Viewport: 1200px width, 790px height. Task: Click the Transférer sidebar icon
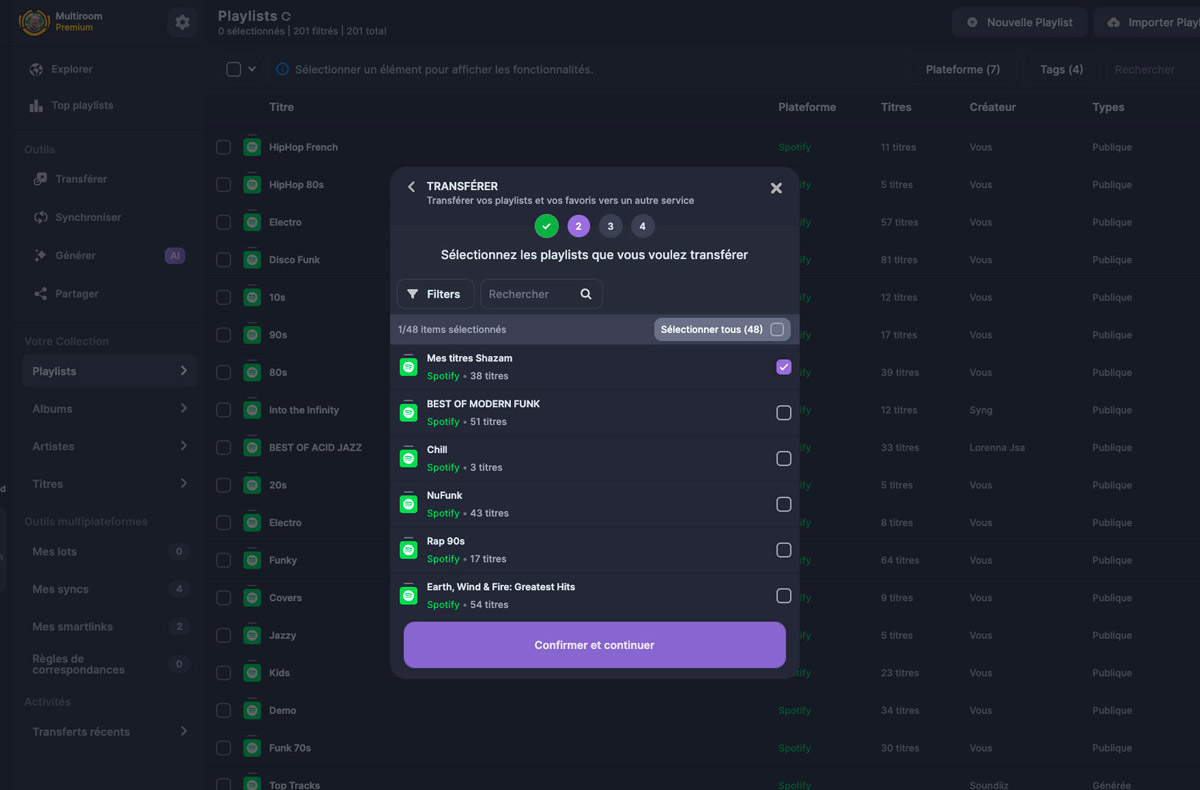[x=40, y=179]
